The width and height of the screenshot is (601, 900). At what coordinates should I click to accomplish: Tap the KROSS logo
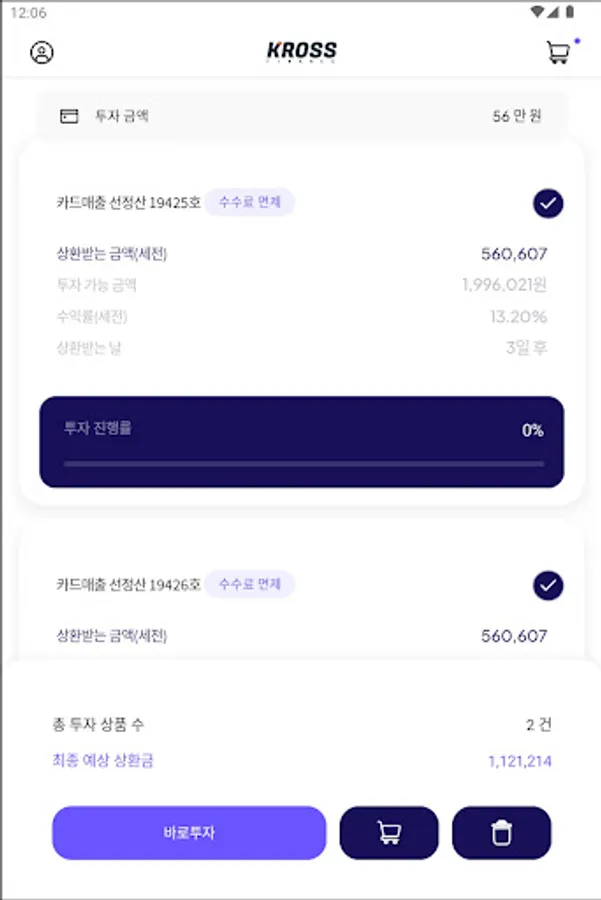(301, 52)
